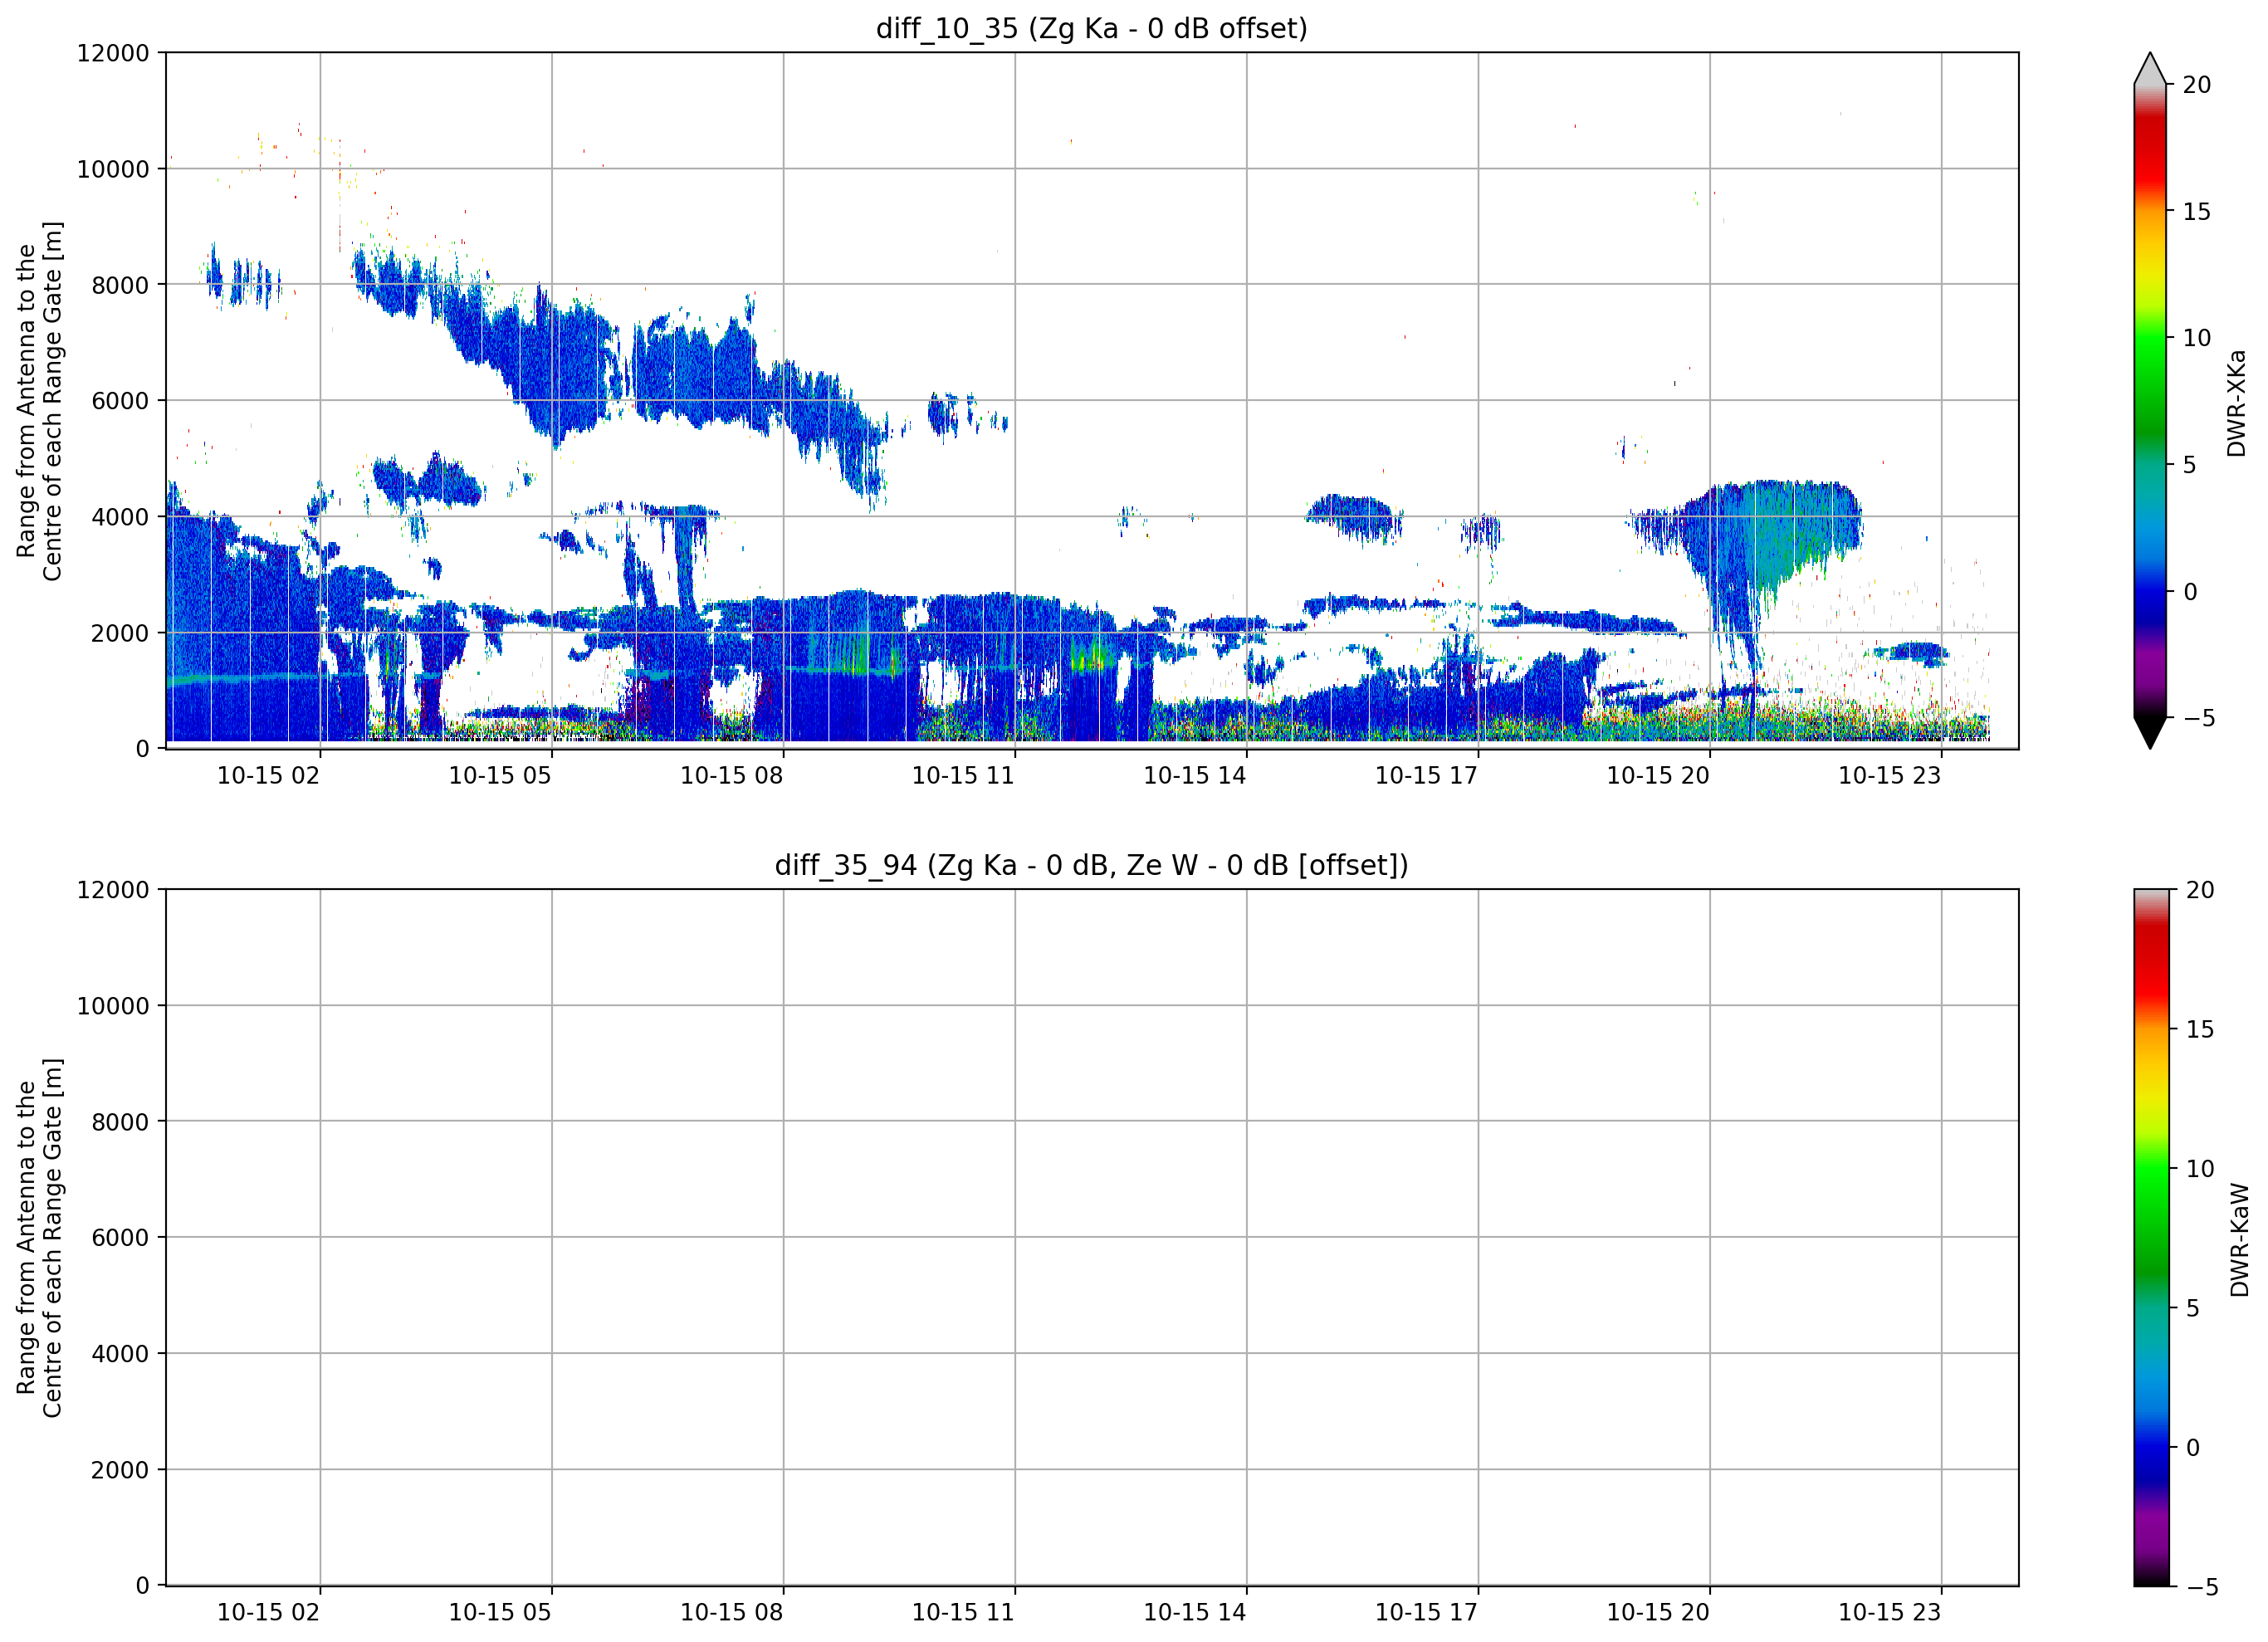Click the 5 tick on DWR-KaW colorbar
This screenshot has height=1642, width=2268.
[x=2192, y=1308]
